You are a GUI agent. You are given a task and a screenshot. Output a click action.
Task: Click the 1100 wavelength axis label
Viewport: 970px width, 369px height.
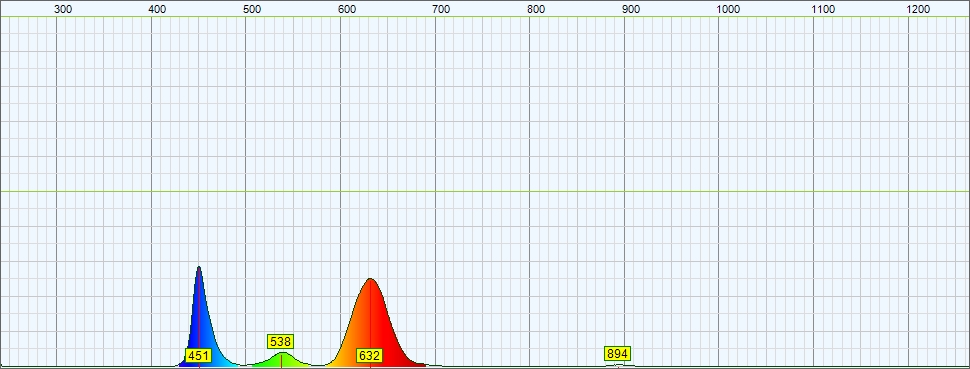coord(823,9)
